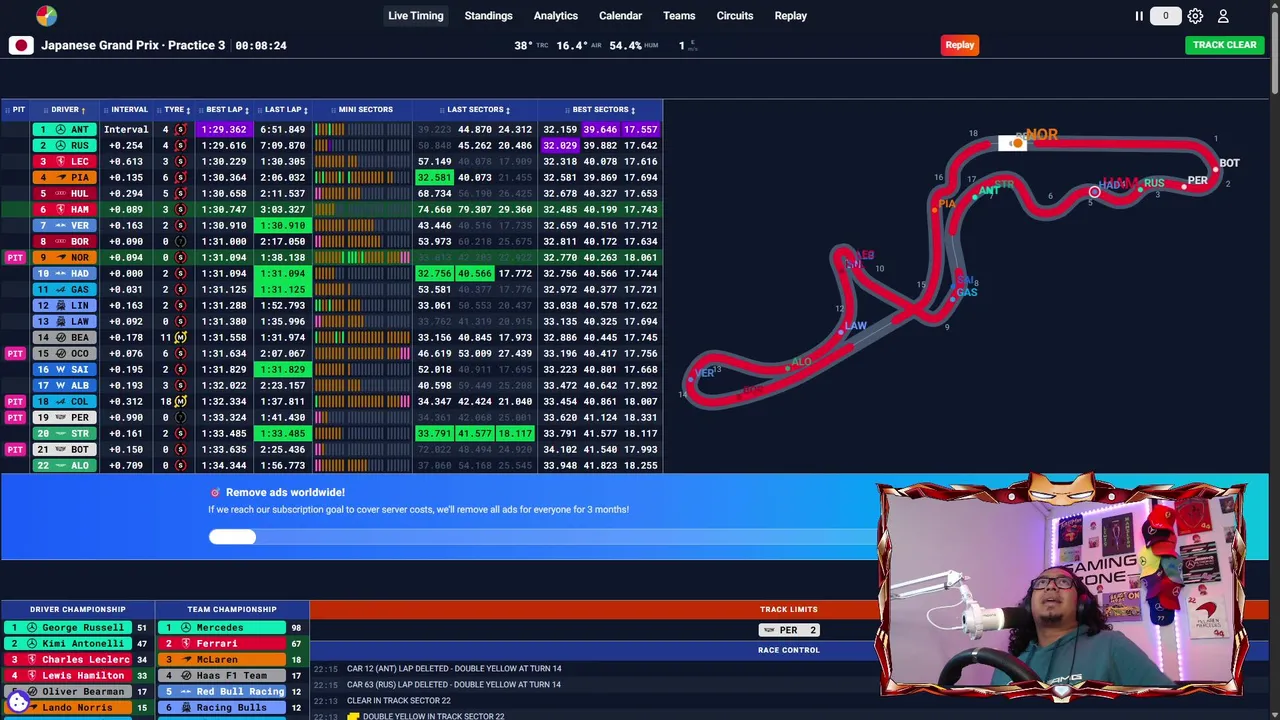
Task: Click ANT's soft tyre icon
Action: pos(180,129)
